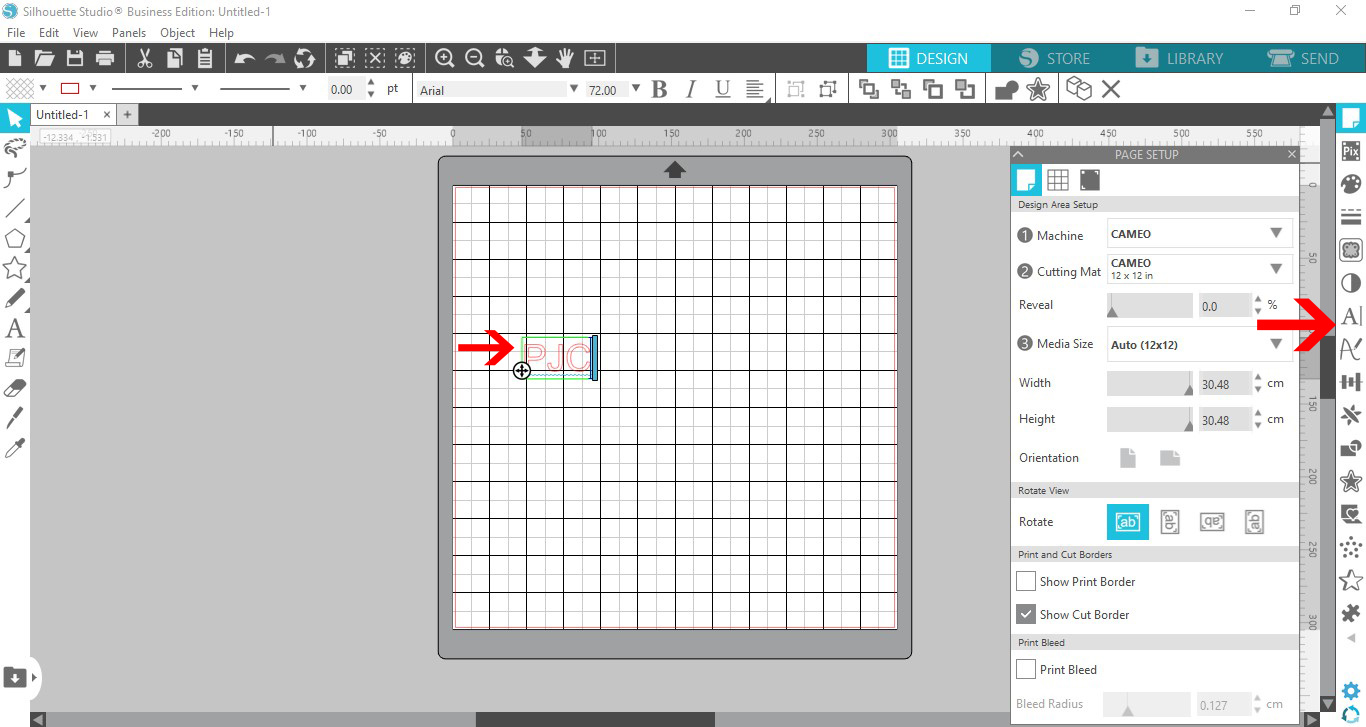Select the Knife tool
The height and width of the screenshot is (727, 1366).
[15, 418]
